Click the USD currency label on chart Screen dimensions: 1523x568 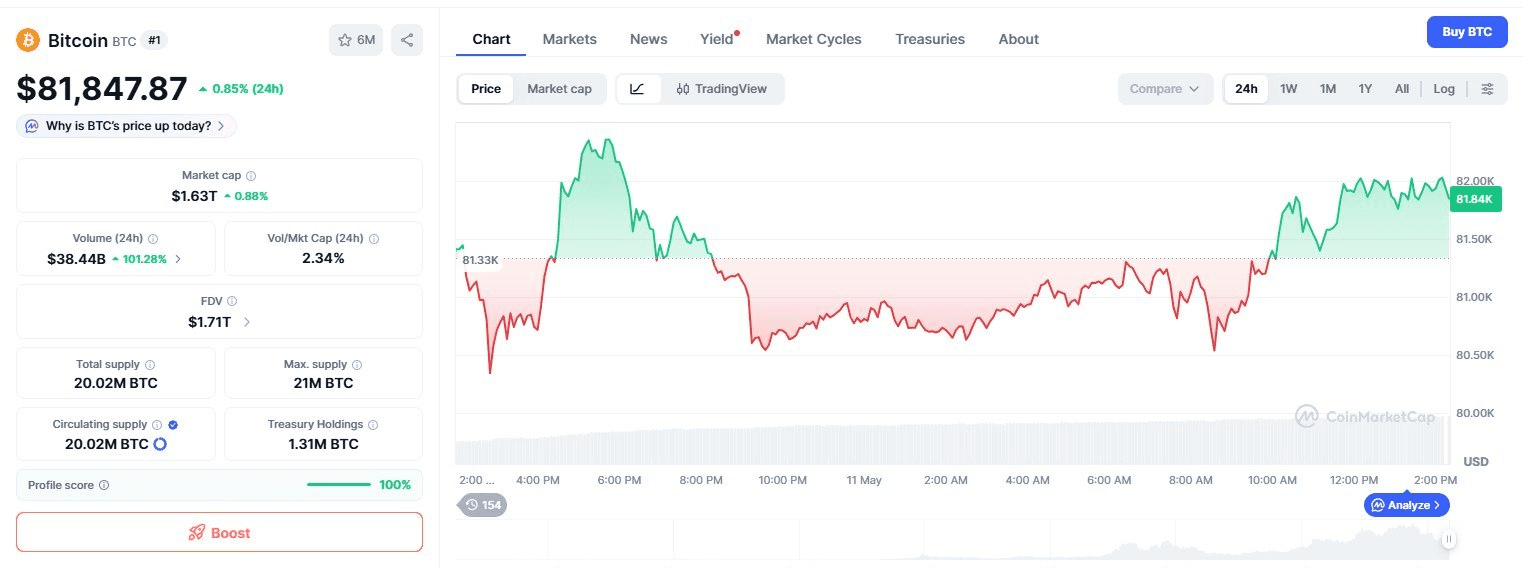pyautogui.click(x=1476, y=462)
